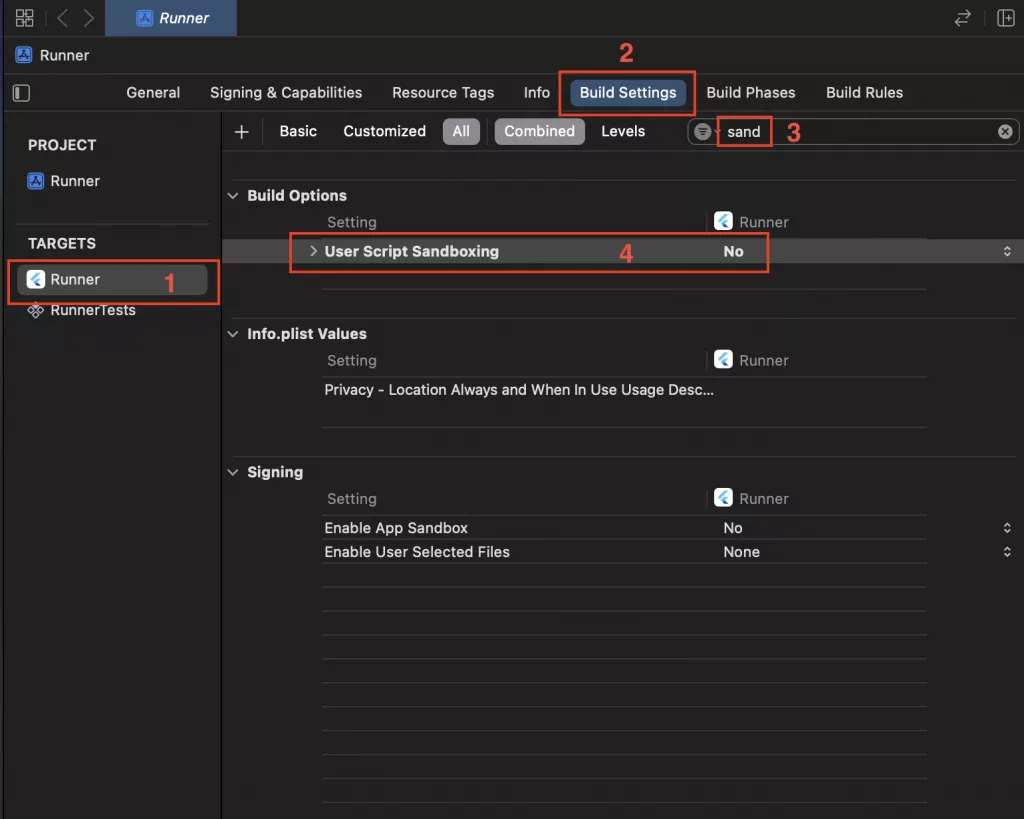Go forward with the right chevron
This screenshot has height=819, width=1024.
88,18
